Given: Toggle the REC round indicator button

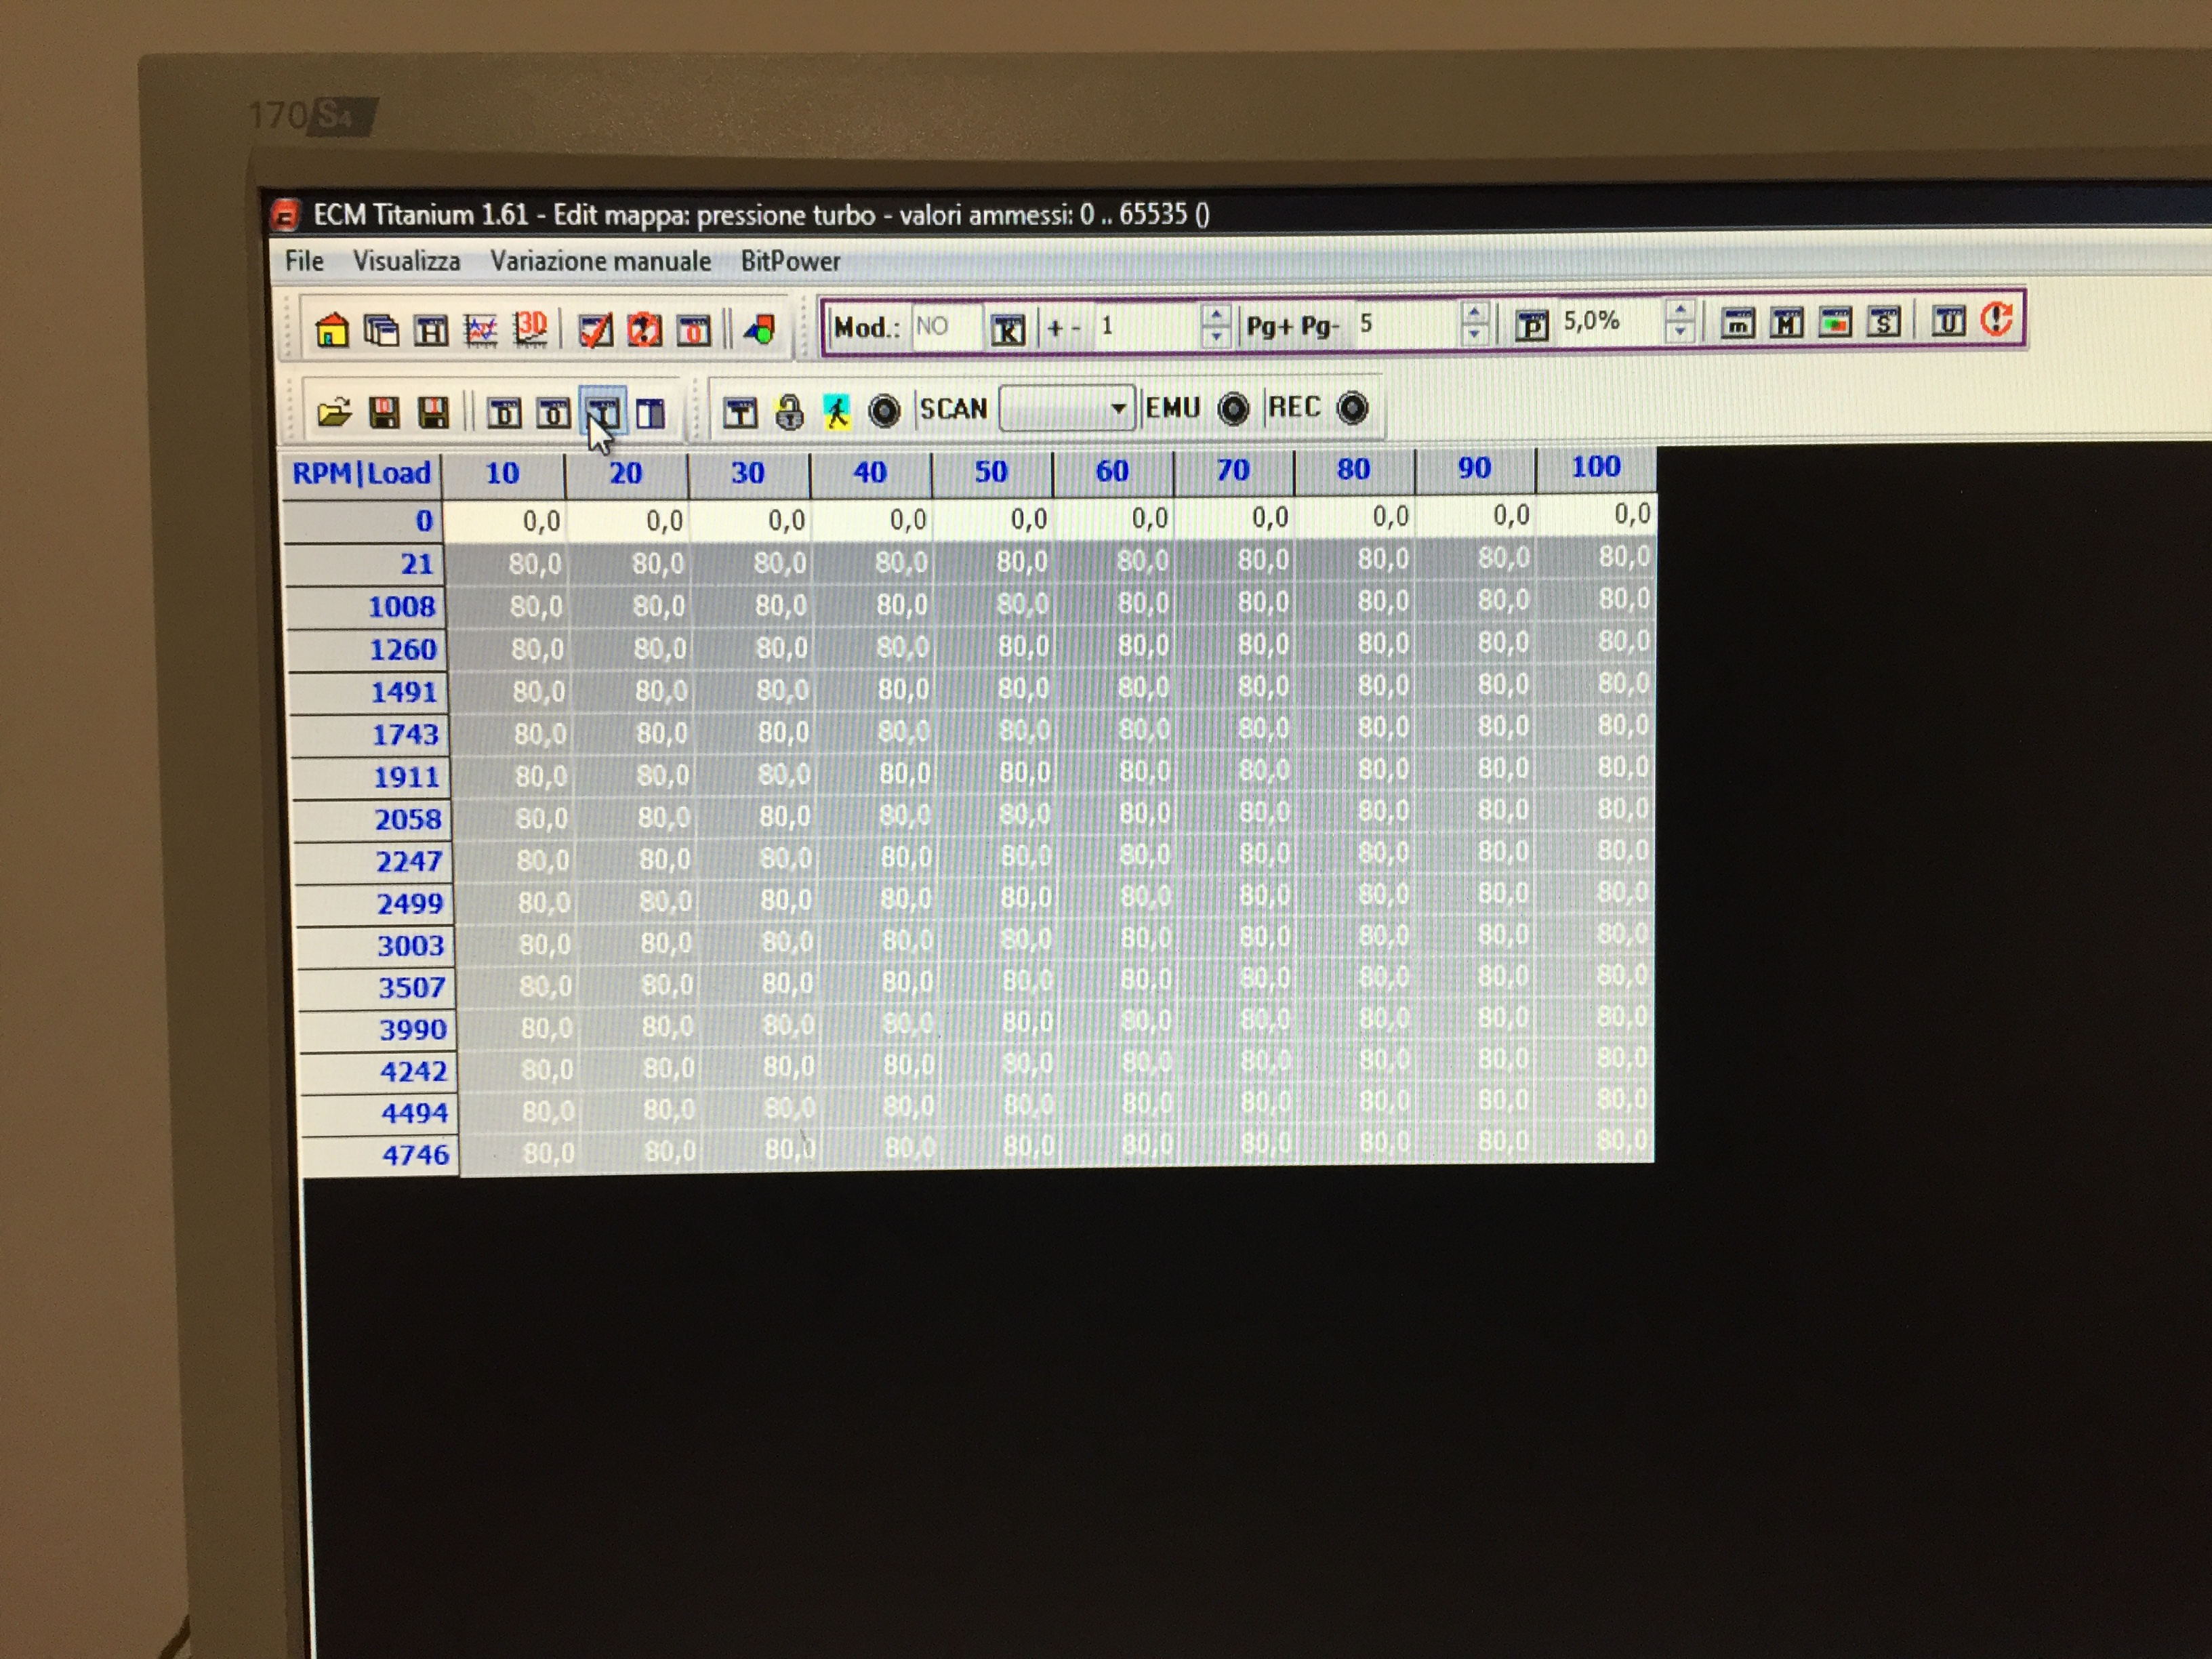Looking at the screenshot, I should coord(1352,407).
